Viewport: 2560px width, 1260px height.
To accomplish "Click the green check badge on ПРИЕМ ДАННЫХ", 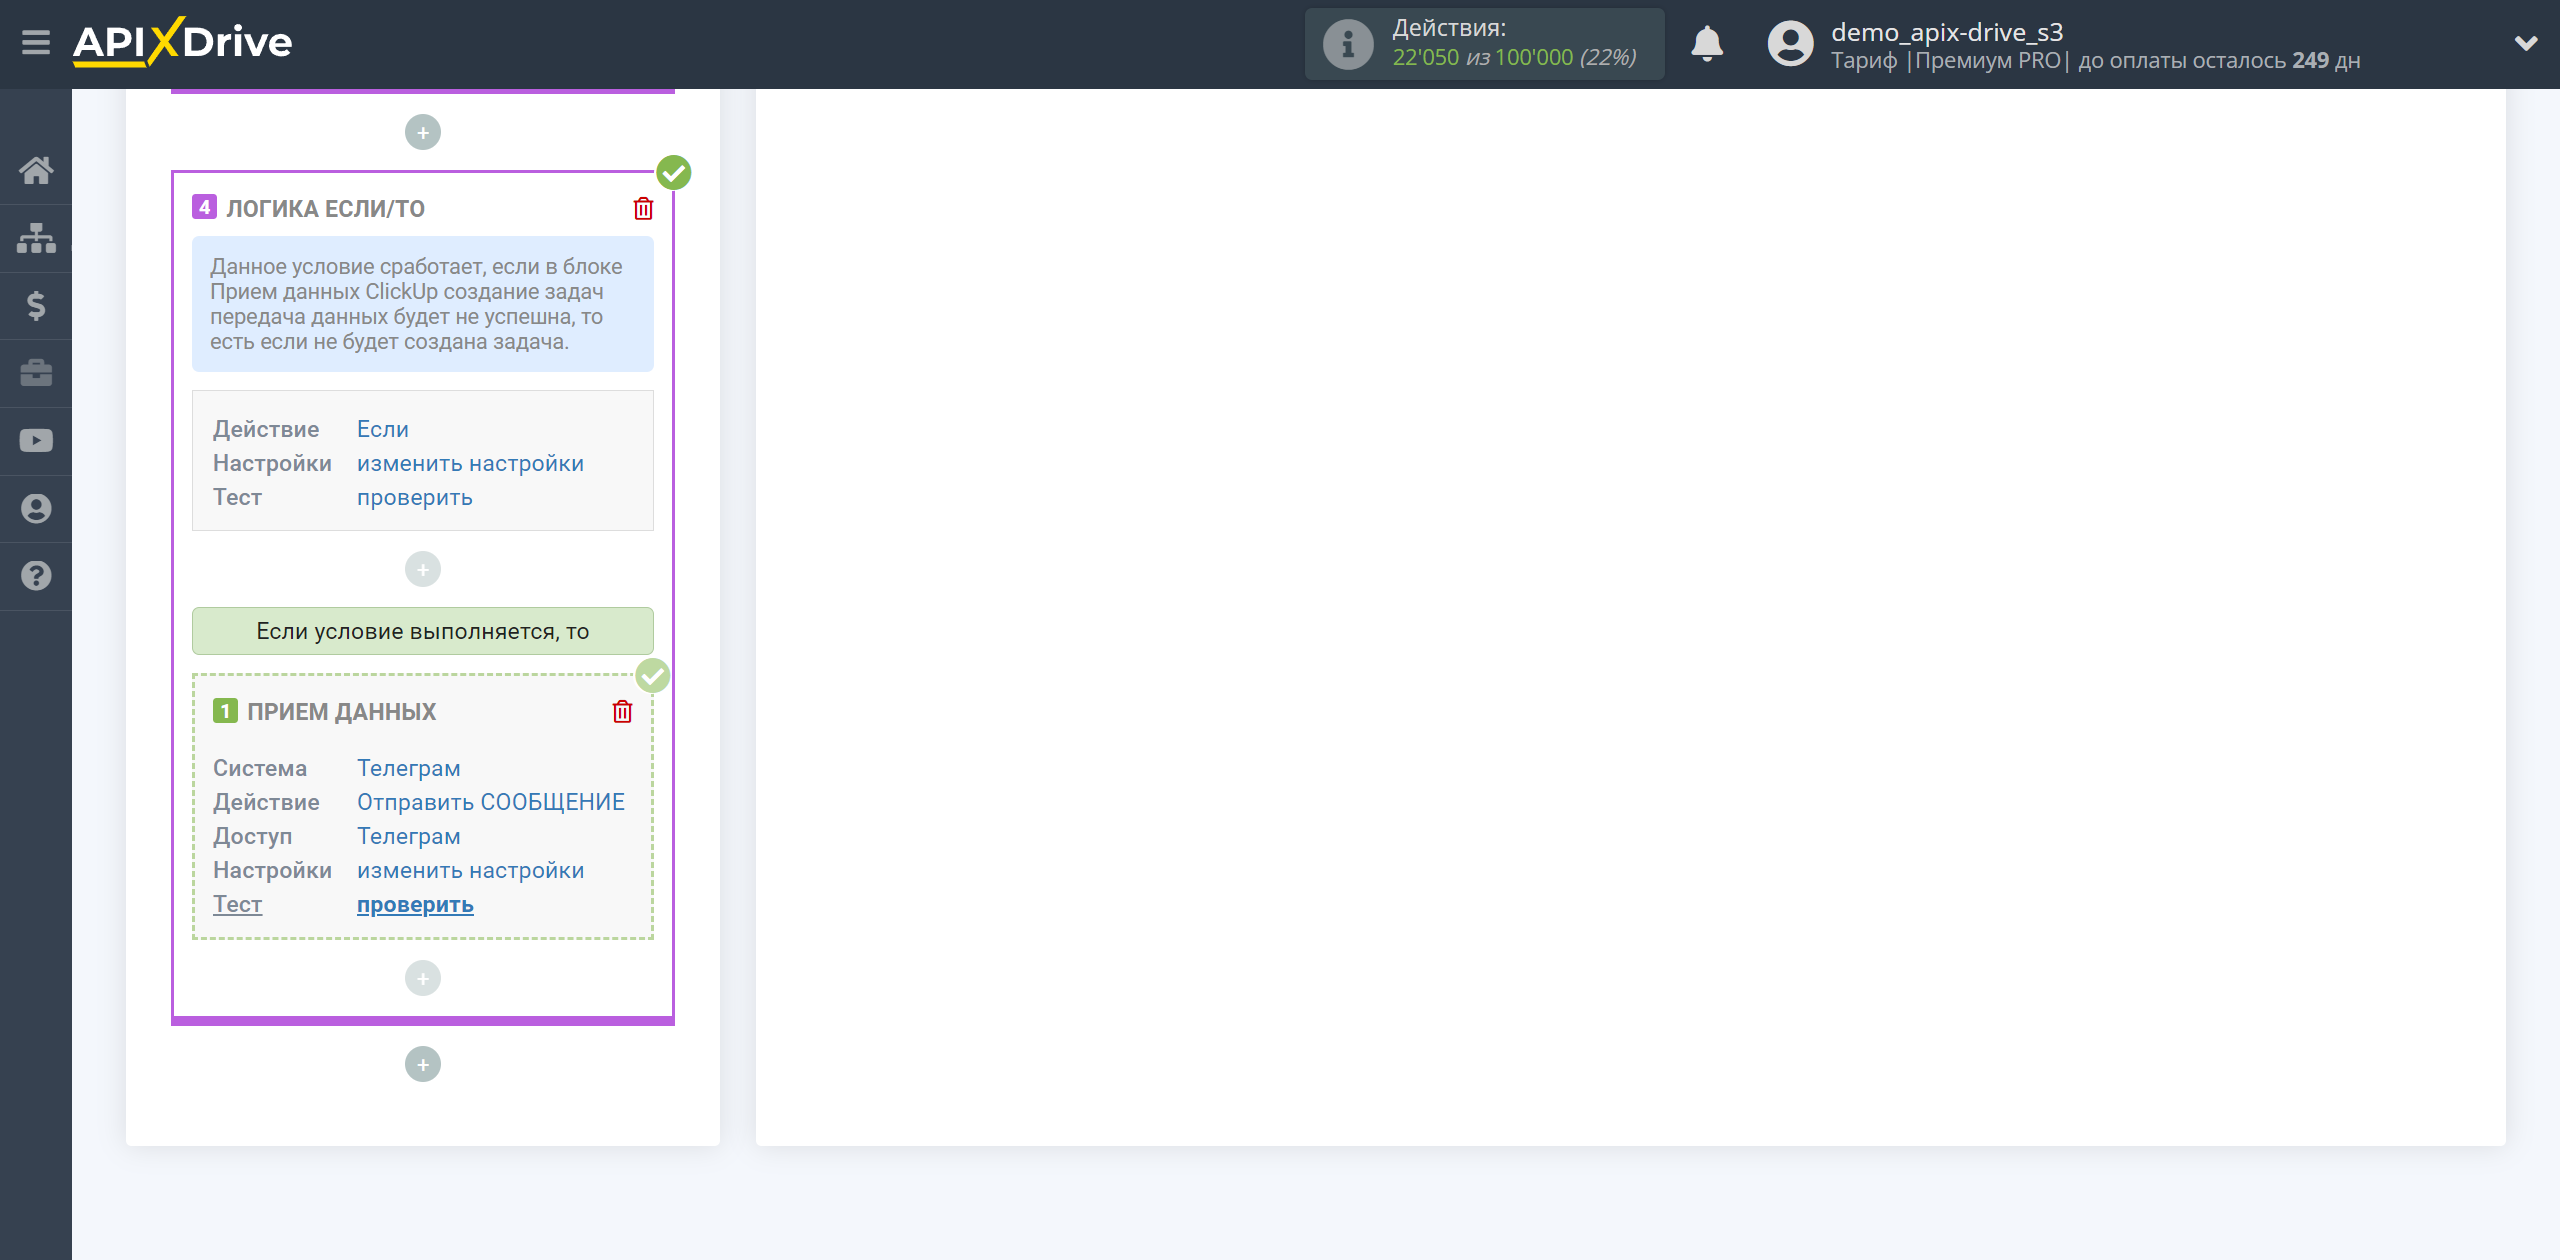I will (653, 676).
